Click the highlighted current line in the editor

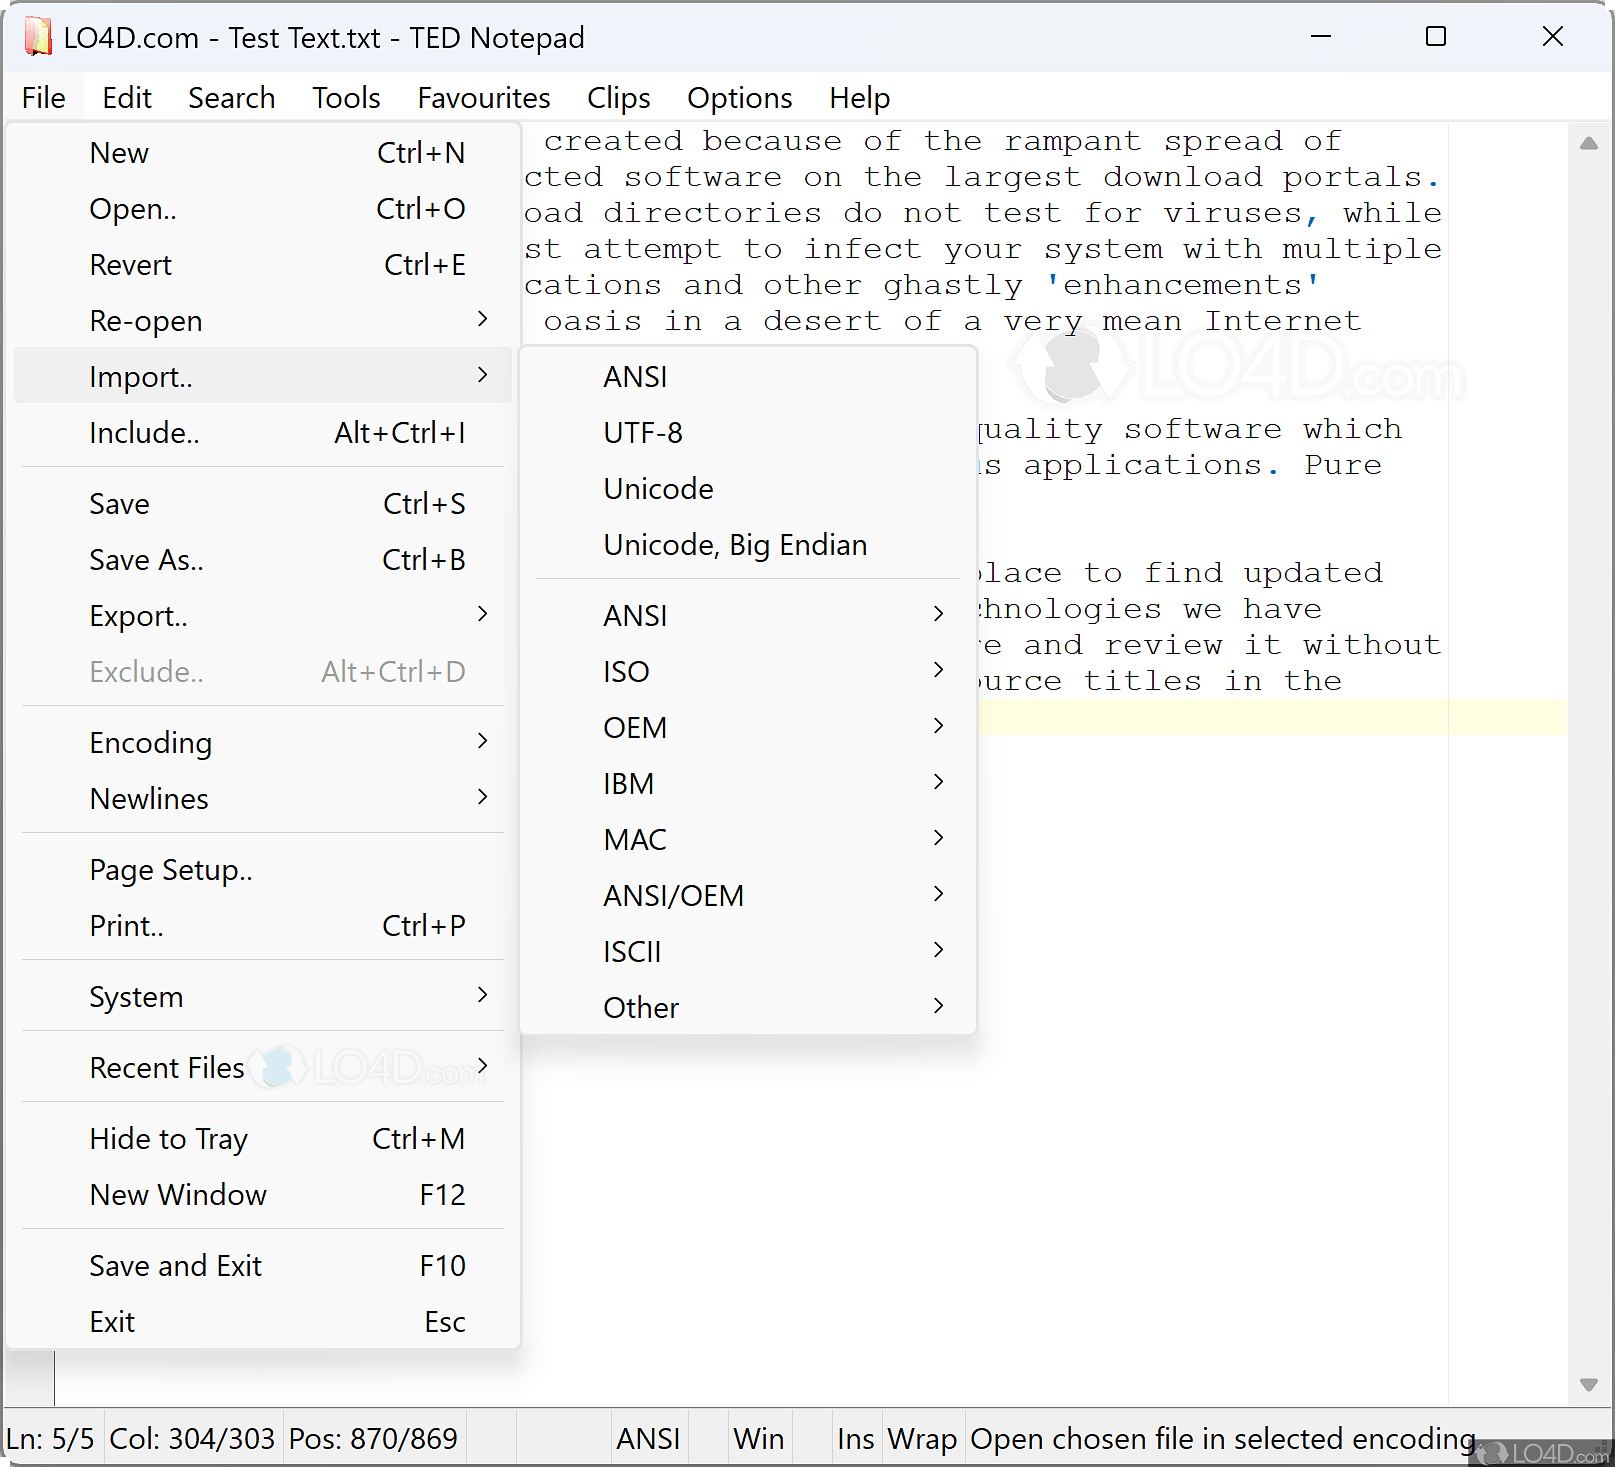tap(1272, 717)
